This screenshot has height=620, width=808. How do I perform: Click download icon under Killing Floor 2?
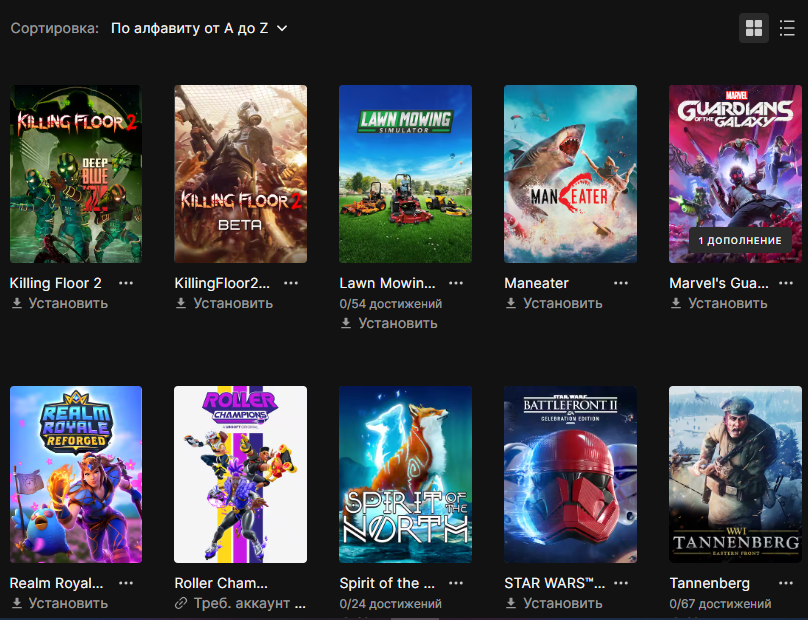point(17,303)
